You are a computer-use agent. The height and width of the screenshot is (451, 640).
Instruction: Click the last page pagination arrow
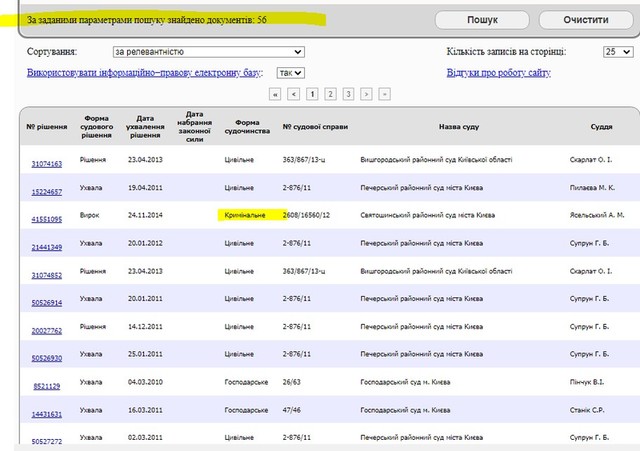tap(384, 94)
